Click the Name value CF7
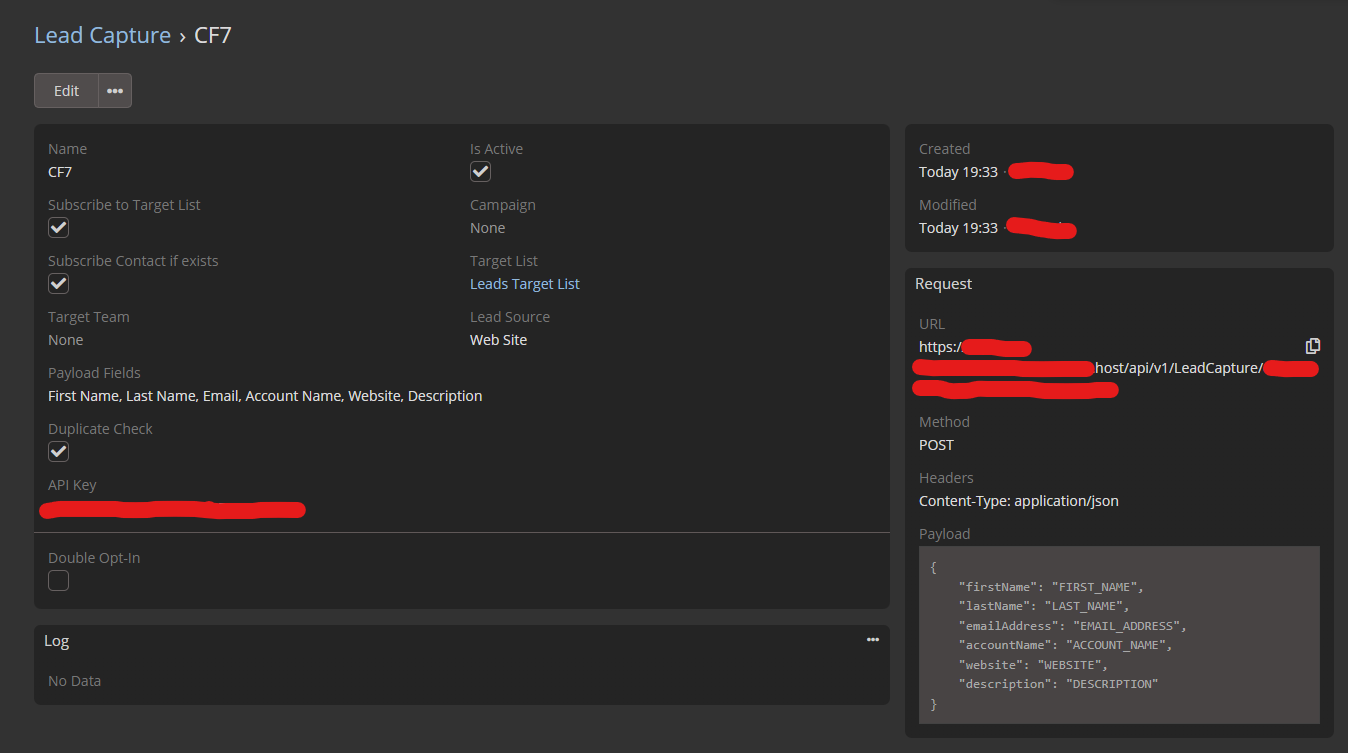Image resolution: width=1348 pixels, height=753 pixels. coord(60,172)
